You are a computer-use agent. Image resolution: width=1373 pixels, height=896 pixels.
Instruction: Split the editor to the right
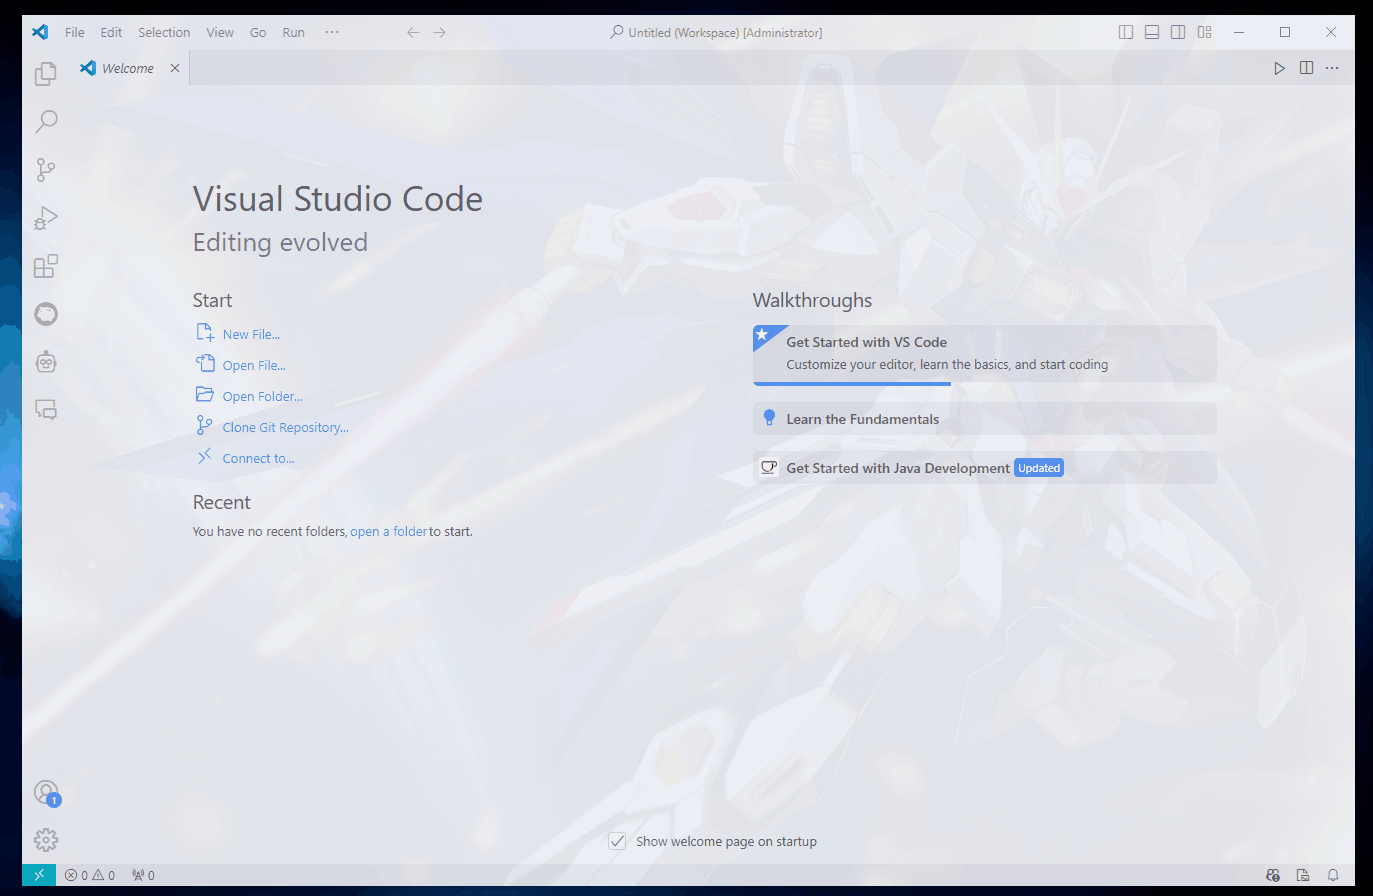tap(1306, 68)
